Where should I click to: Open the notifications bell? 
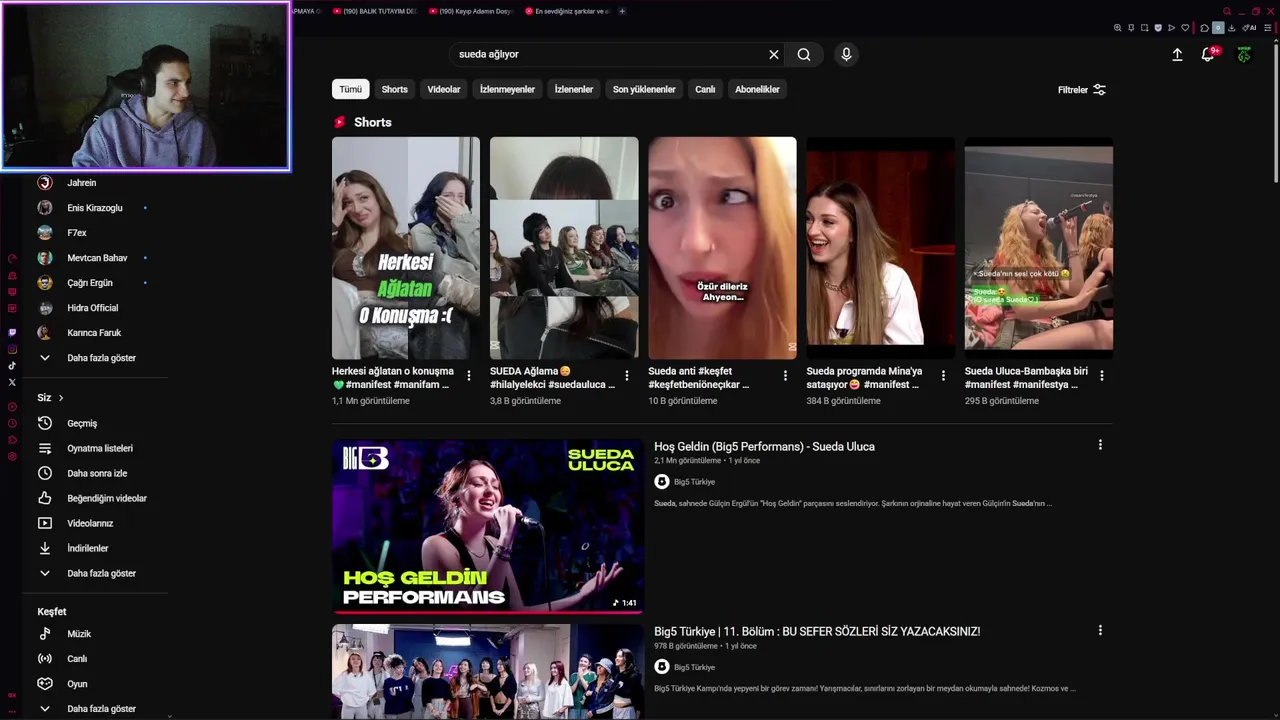(x=1208, y=55)
